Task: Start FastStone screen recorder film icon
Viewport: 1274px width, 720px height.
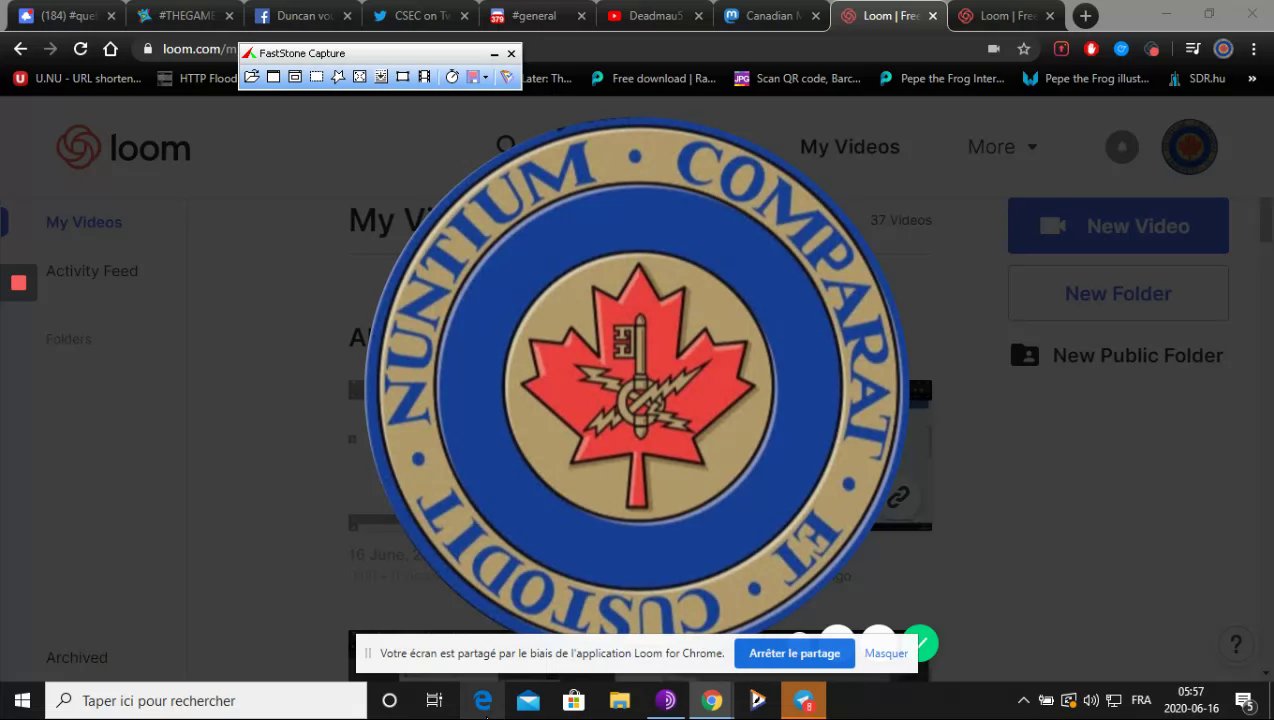Action: tap(424, 77)
